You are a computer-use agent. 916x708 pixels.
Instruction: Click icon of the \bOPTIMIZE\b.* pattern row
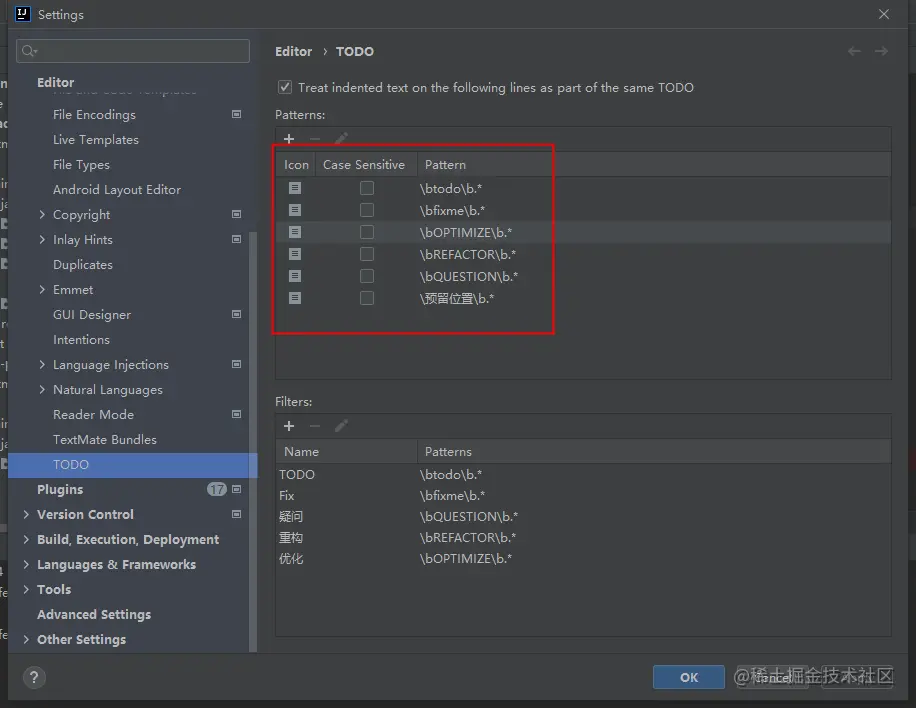[295, 232]
